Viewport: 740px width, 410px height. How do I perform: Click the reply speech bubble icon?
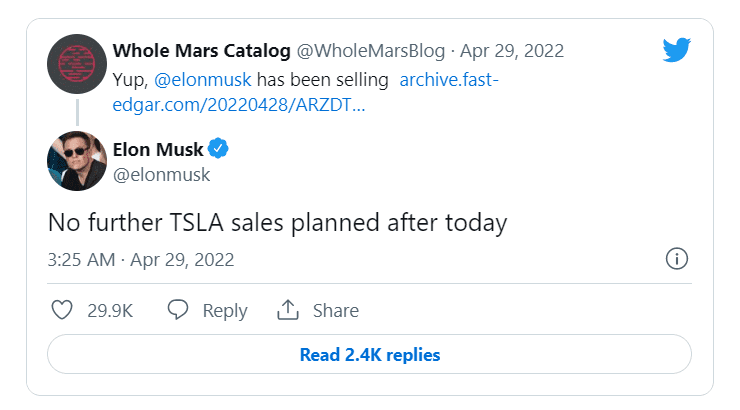(x=179, y=310)
